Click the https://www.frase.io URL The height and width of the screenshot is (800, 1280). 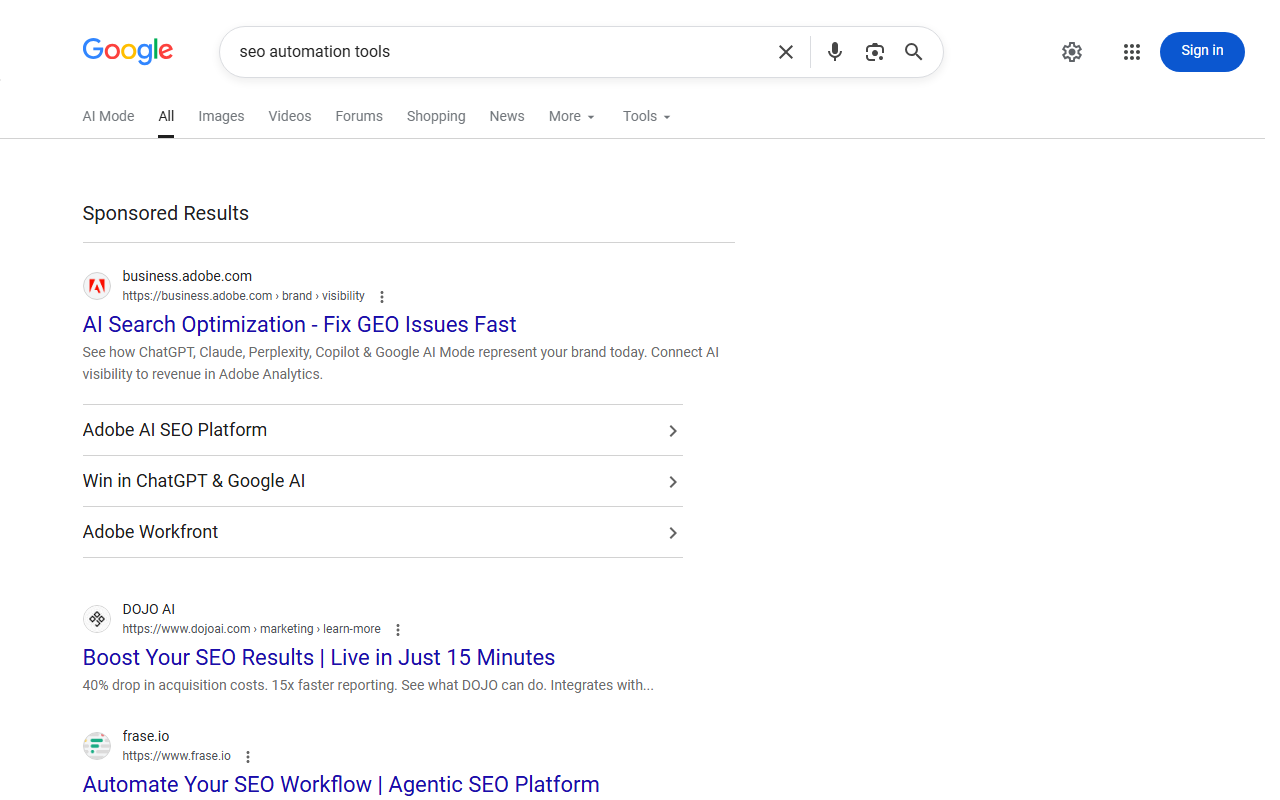pyautogui.click(x=176, y=756)
